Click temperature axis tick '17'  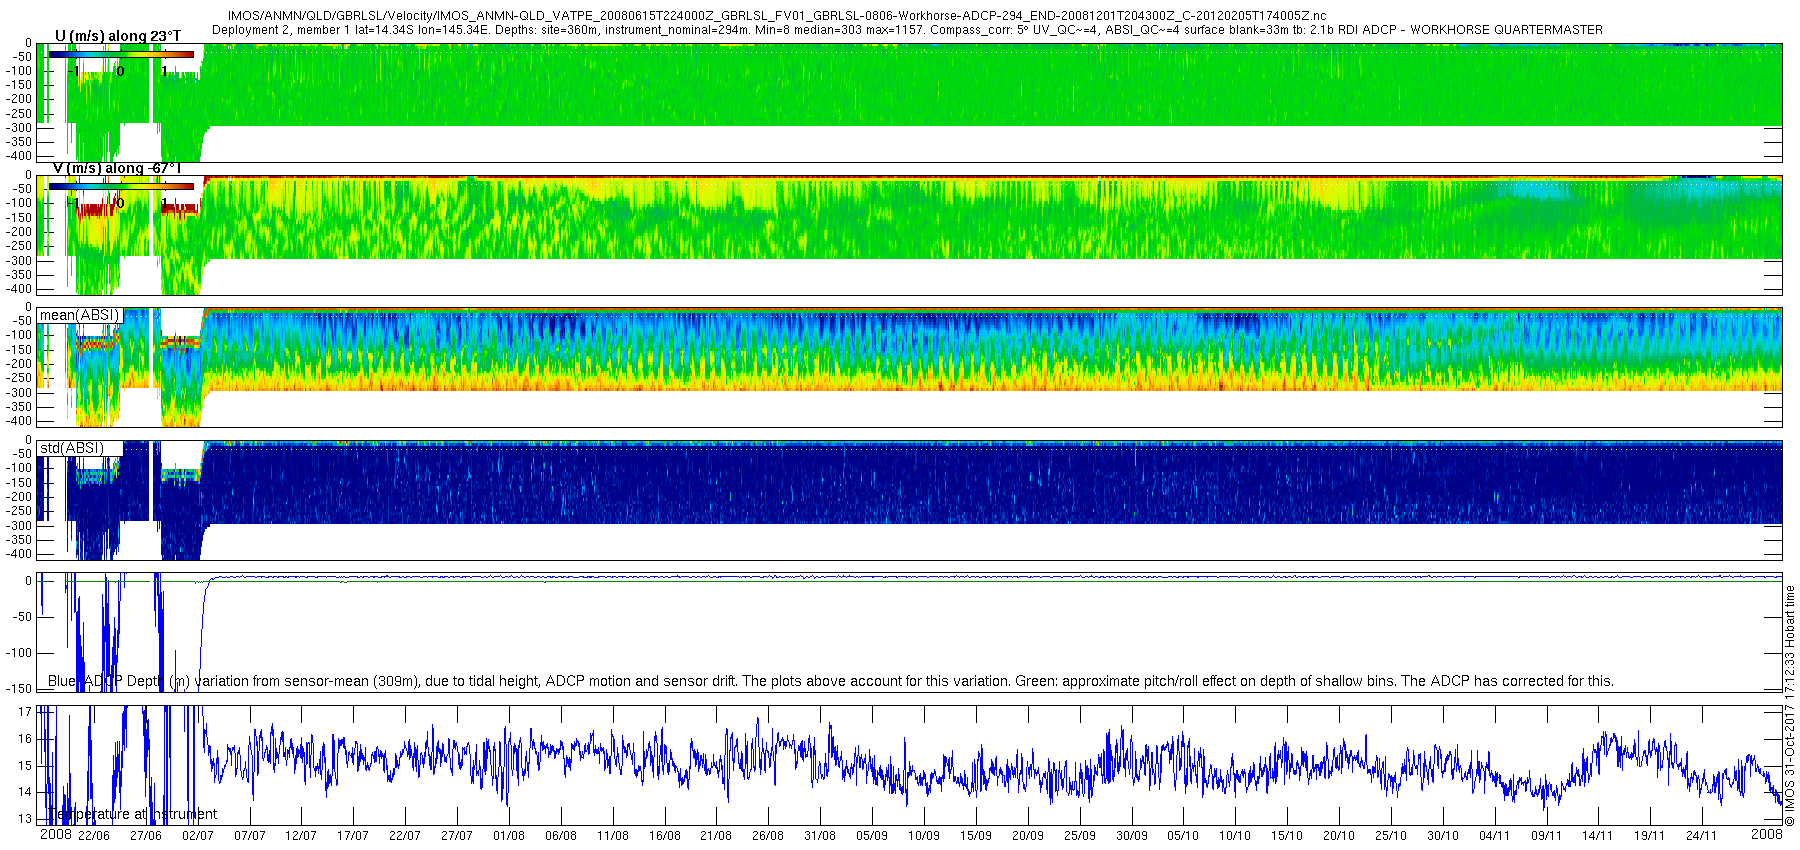[25, 712]
